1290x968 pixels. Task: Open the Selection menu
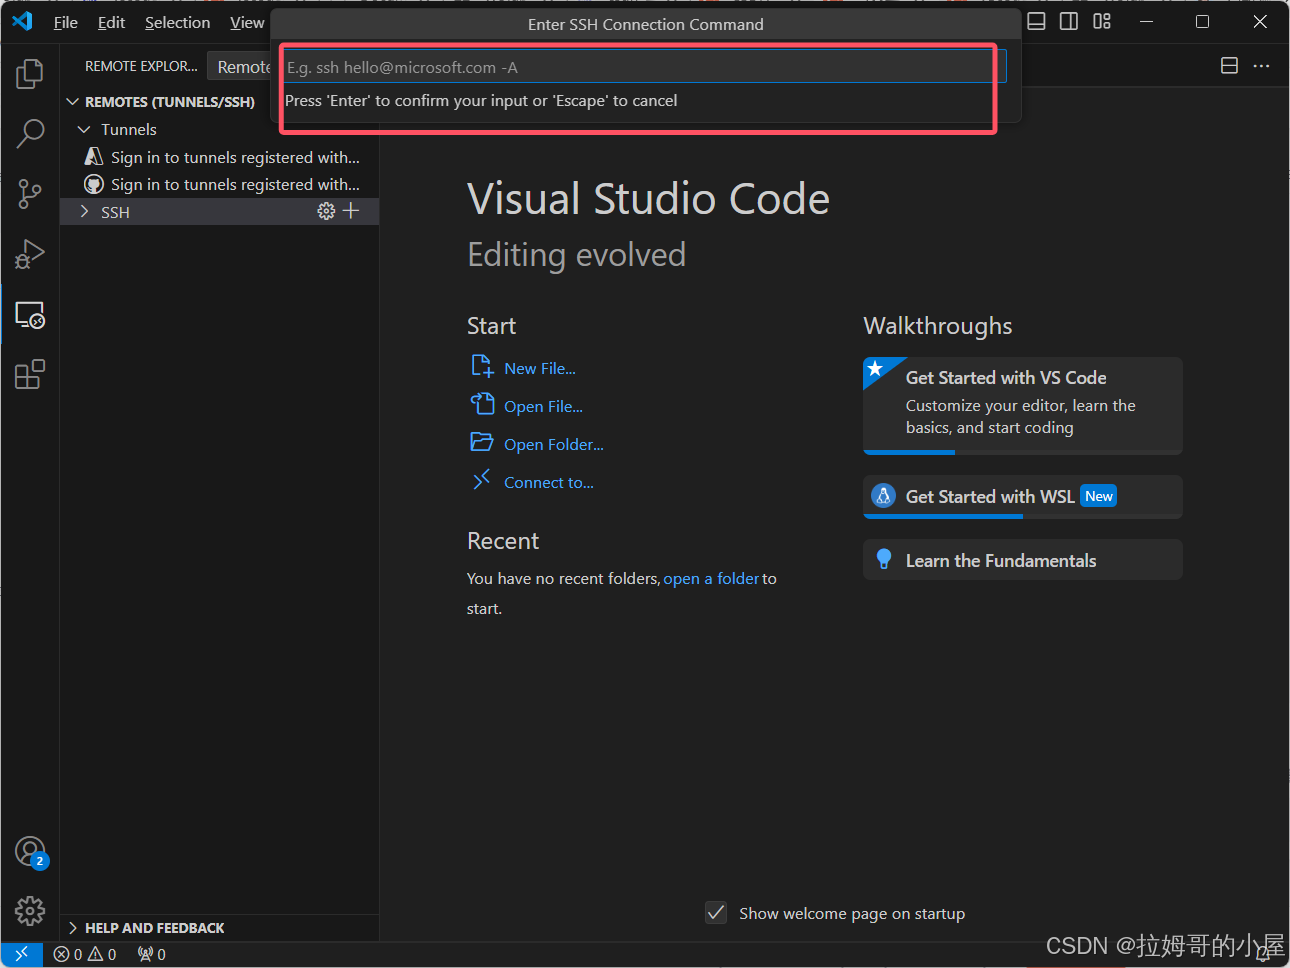tap(177, 22)
